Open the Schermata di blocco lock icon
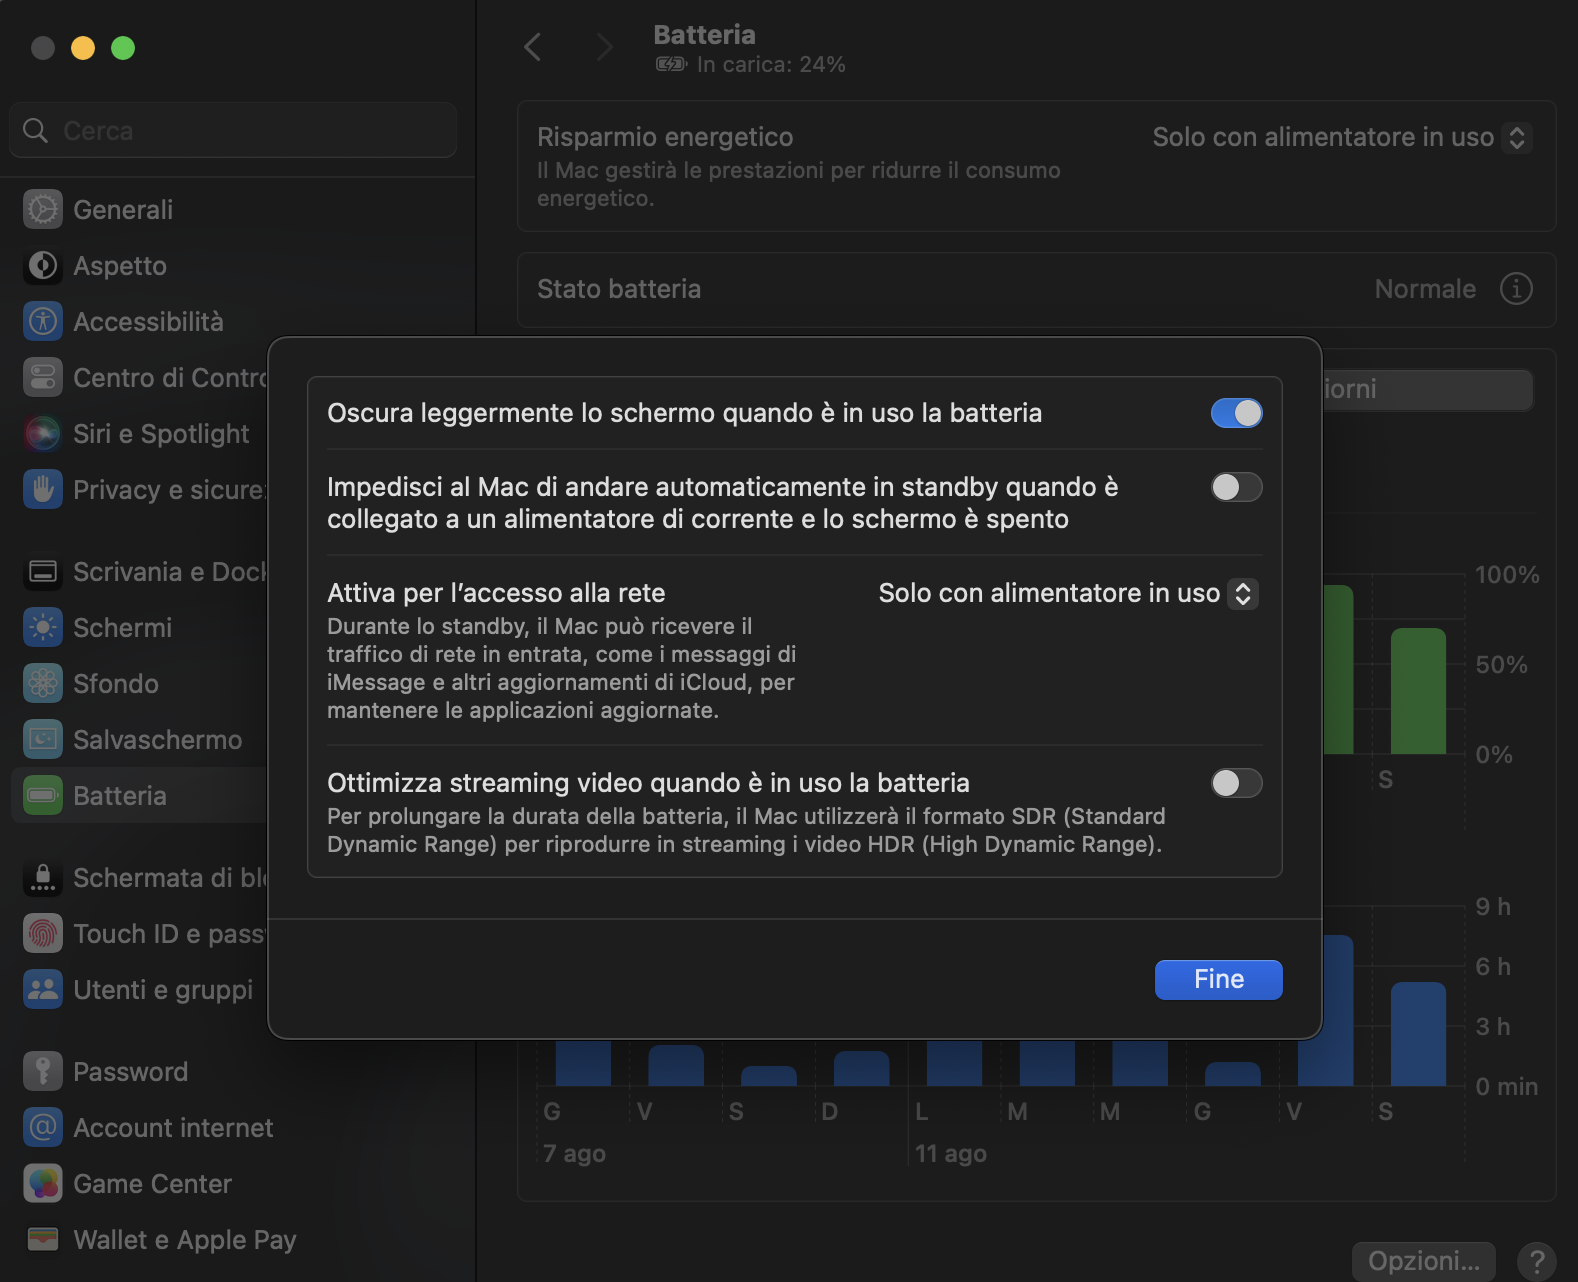Screen dimensions: 1578x1282 [42, 878]
